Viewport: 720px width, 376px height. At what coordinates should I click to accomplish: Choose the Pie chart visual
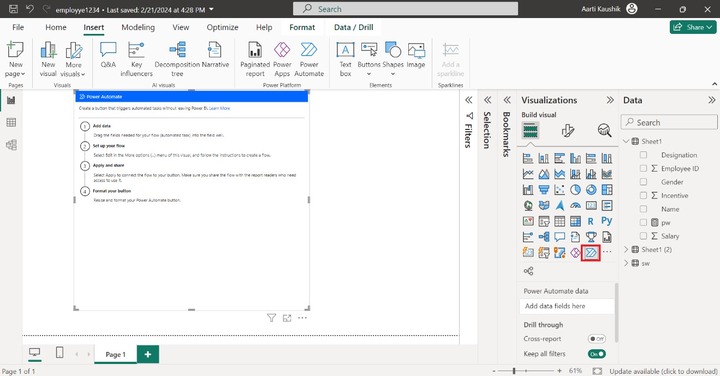(575, 190)
